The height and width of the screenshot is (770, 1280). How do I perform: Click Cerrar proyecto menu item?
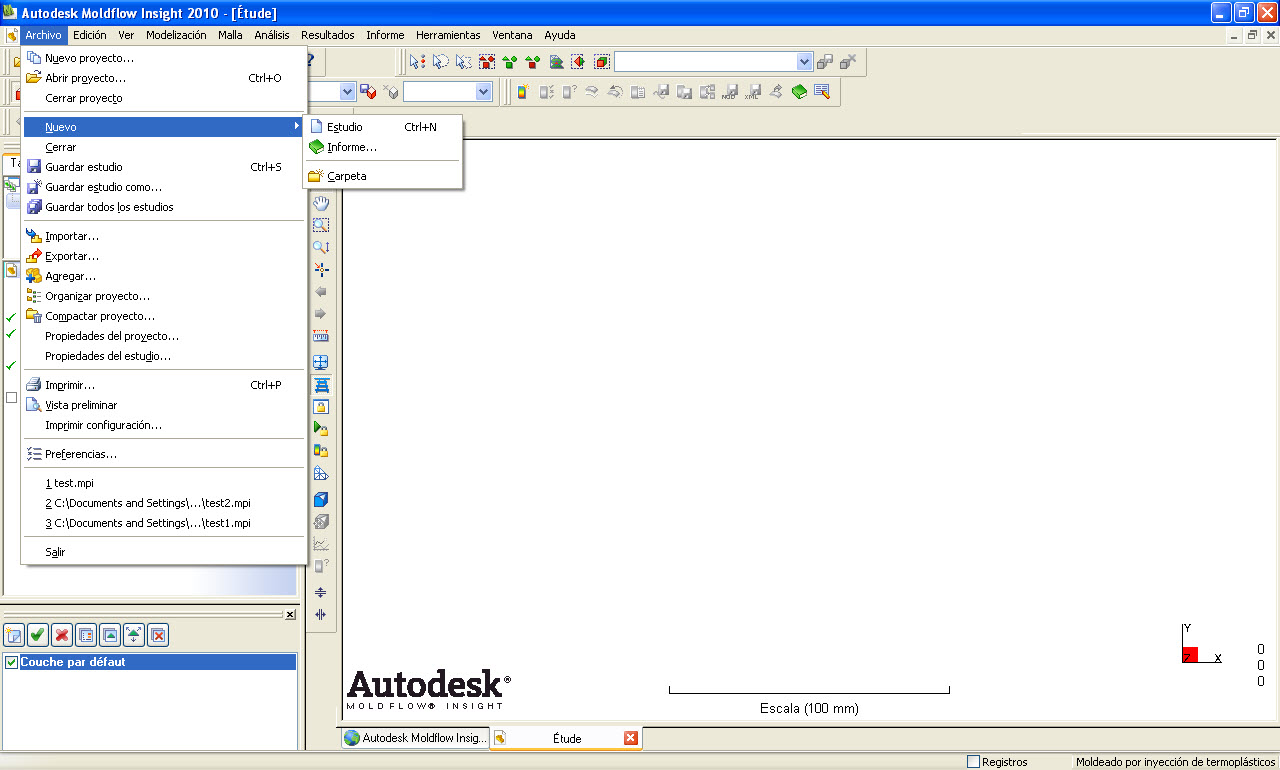(x=164, y=98)
